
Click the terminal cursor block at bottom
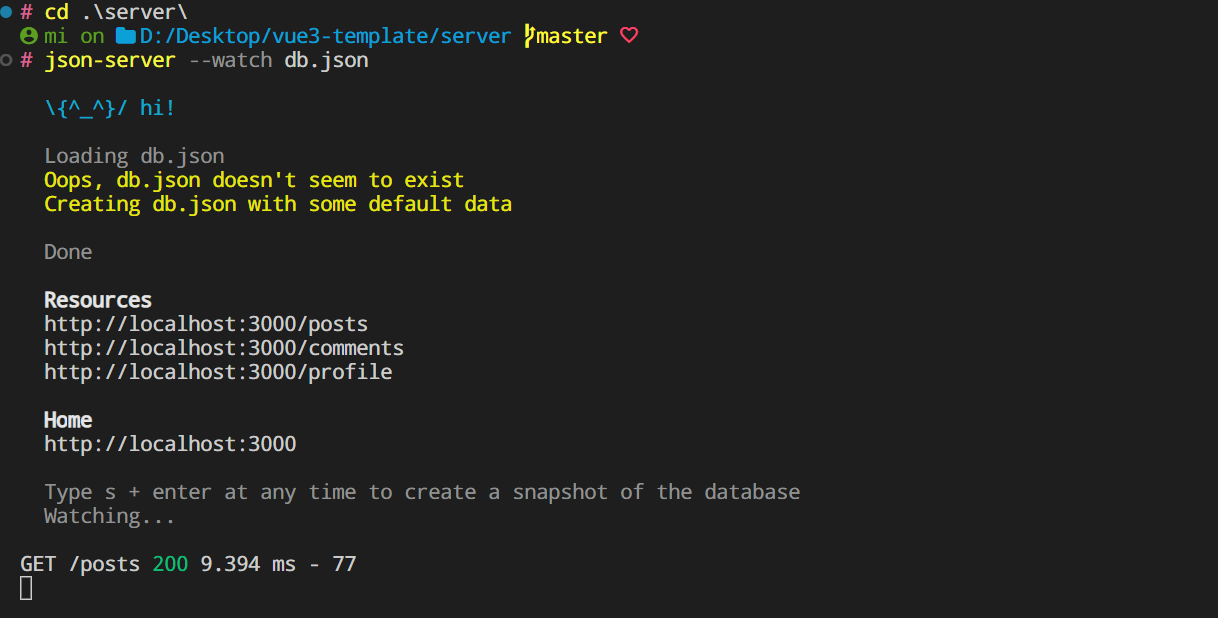[x=26, y=589]
